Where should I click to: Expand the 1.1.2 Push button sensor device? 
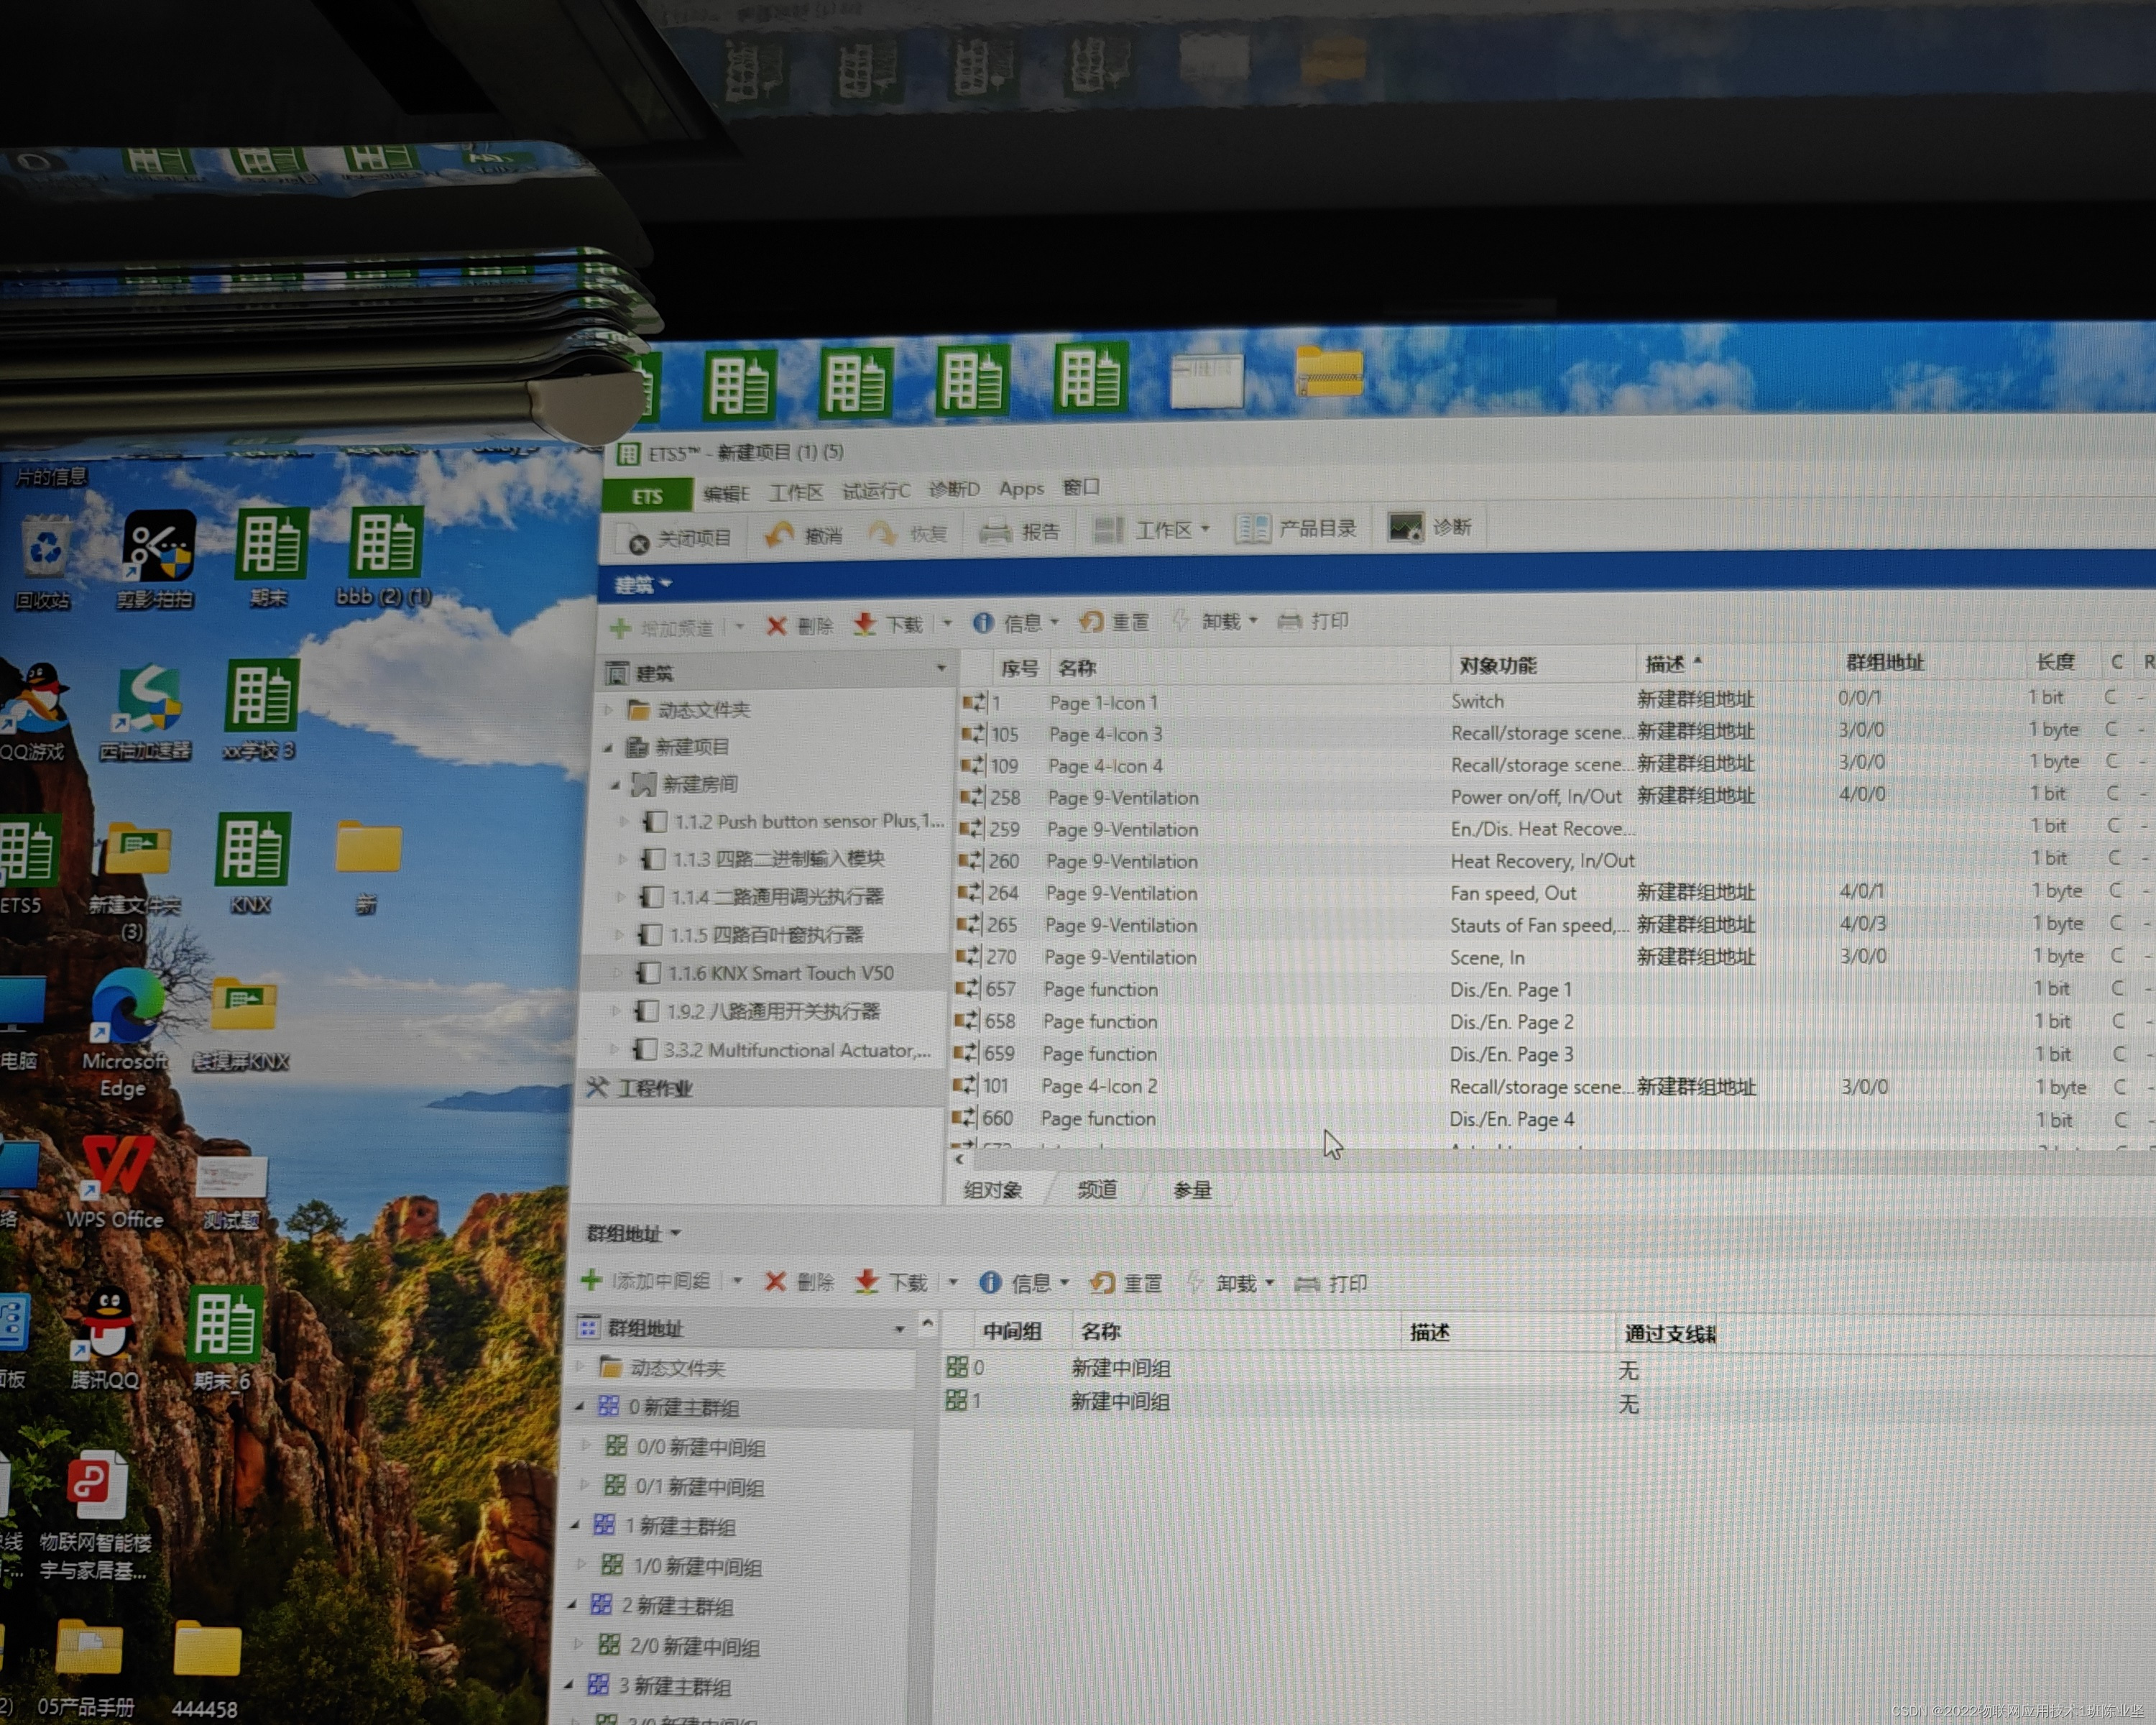624,822
